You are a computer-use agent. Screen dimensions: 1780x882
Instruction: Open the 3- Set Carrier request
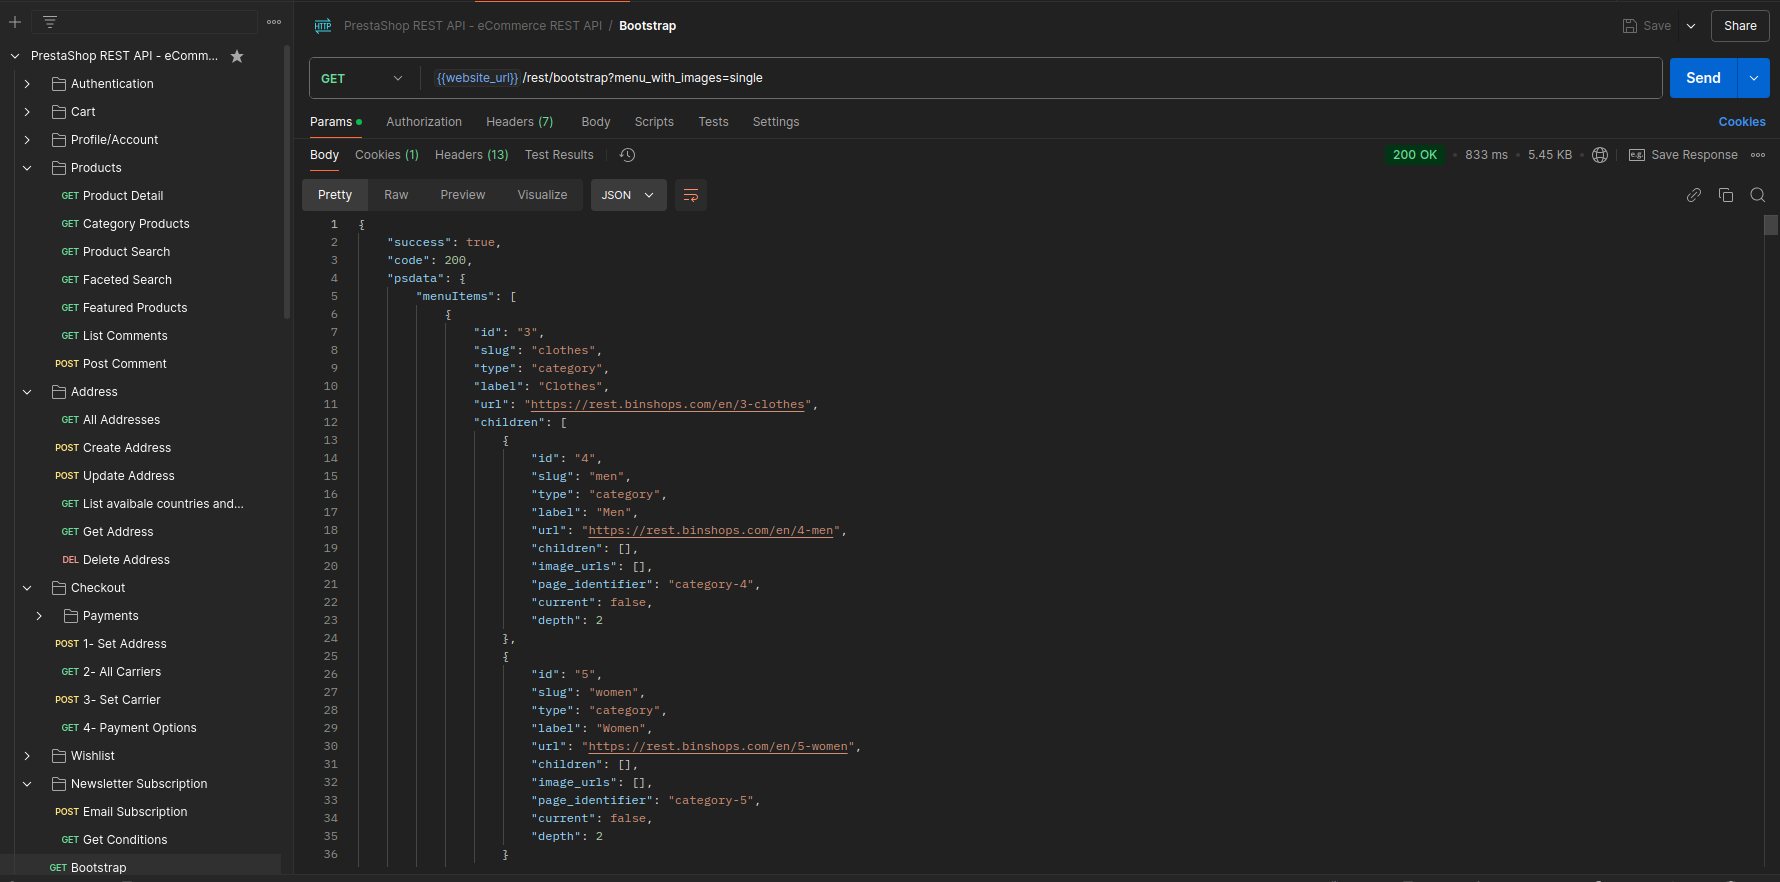(122, 700)
